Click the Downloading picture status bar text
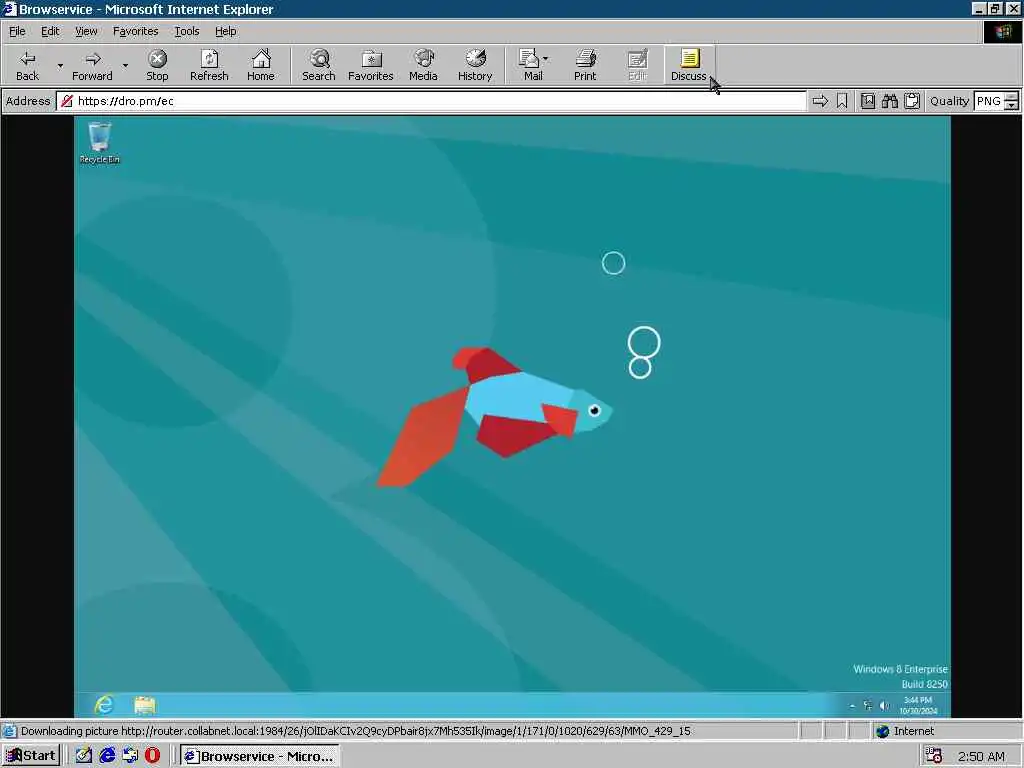Screen dimensions: 1024x768 [355, 731]
